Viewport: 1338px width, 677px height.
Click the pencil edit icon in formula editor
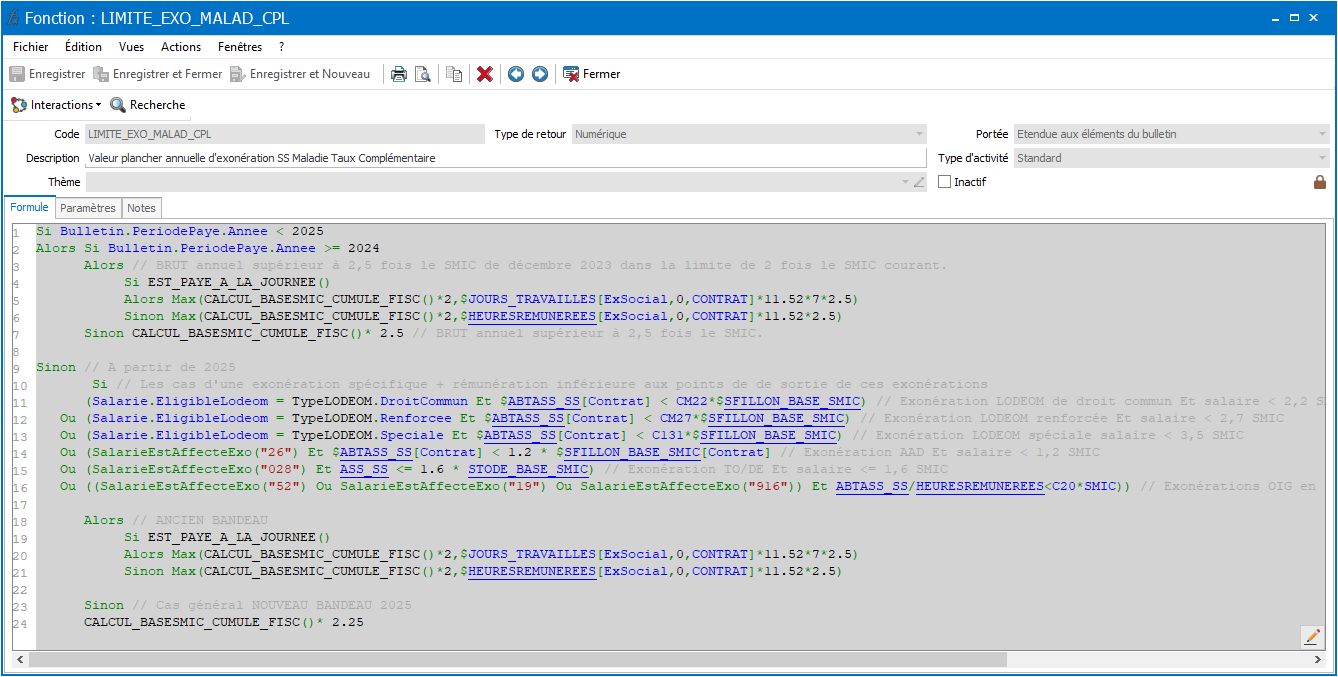[x=1312, y=636]
